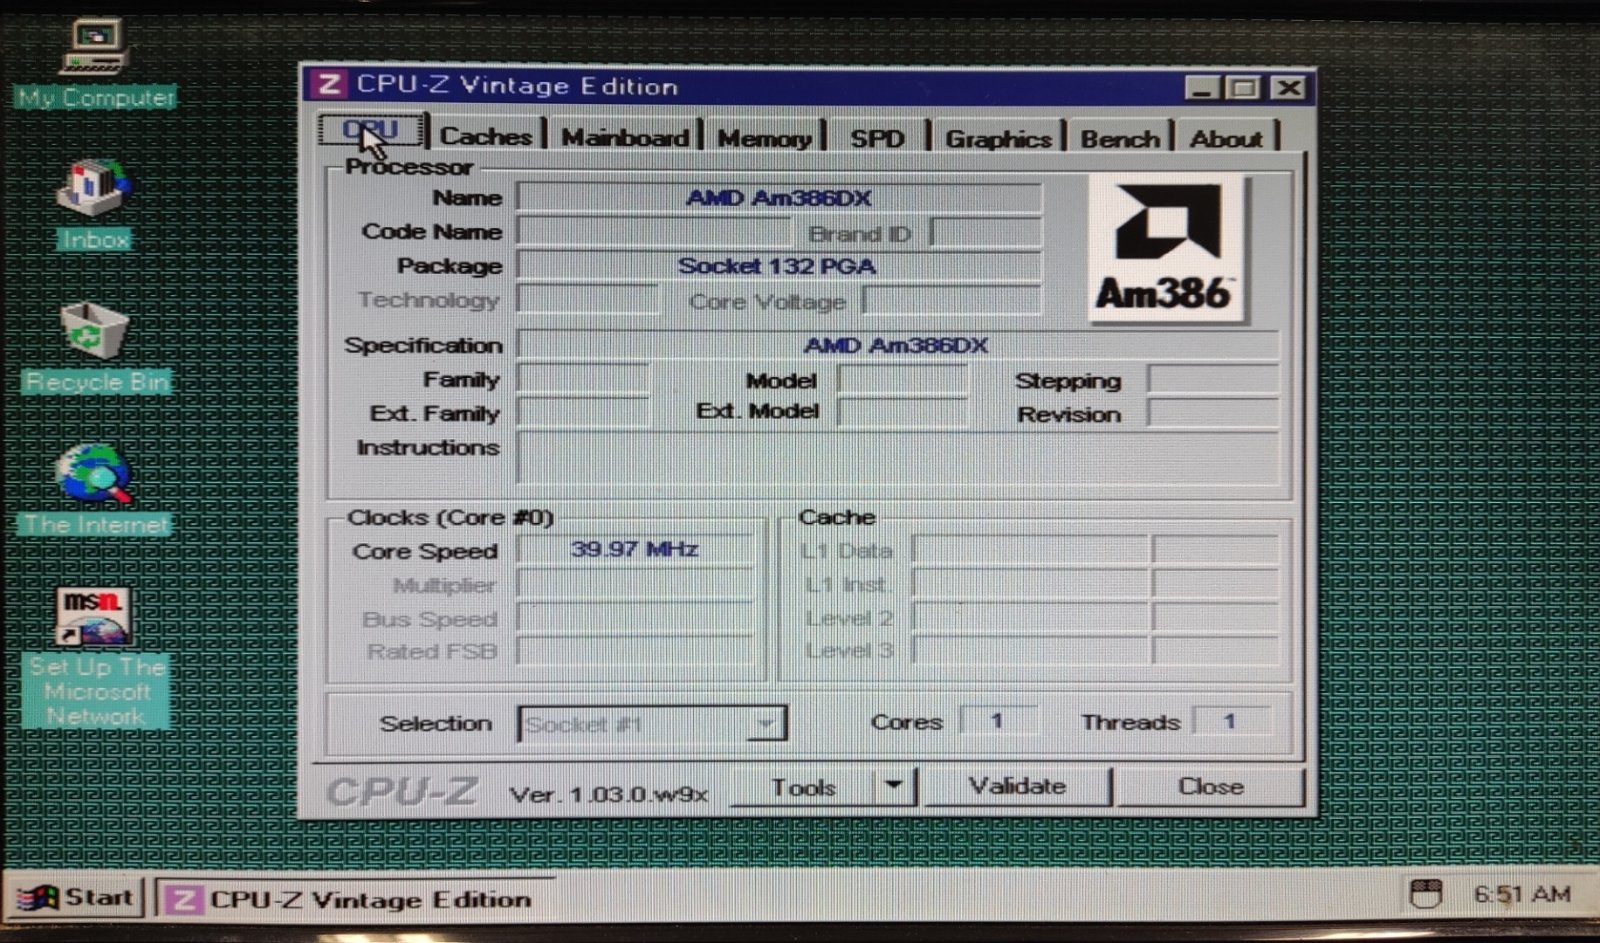Click the empty L1 Data cache field
The width and height of the screenshot is (1600, 943).
1031,550
